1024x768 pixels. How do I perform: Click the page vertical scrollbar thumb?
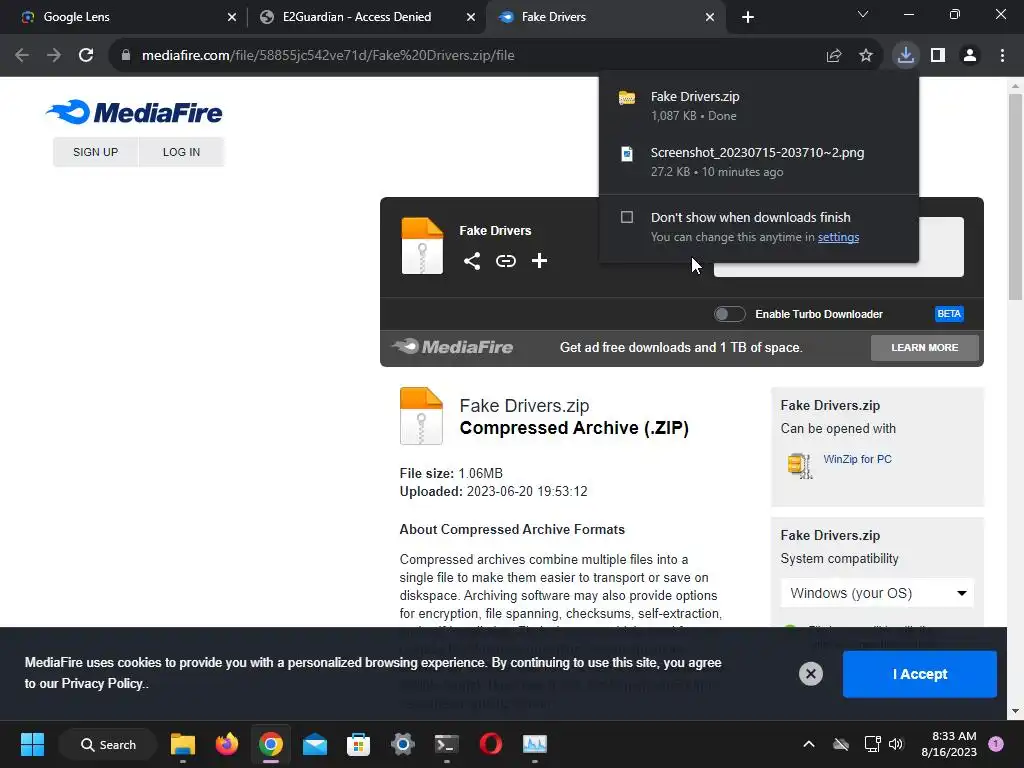[1015, 196]
